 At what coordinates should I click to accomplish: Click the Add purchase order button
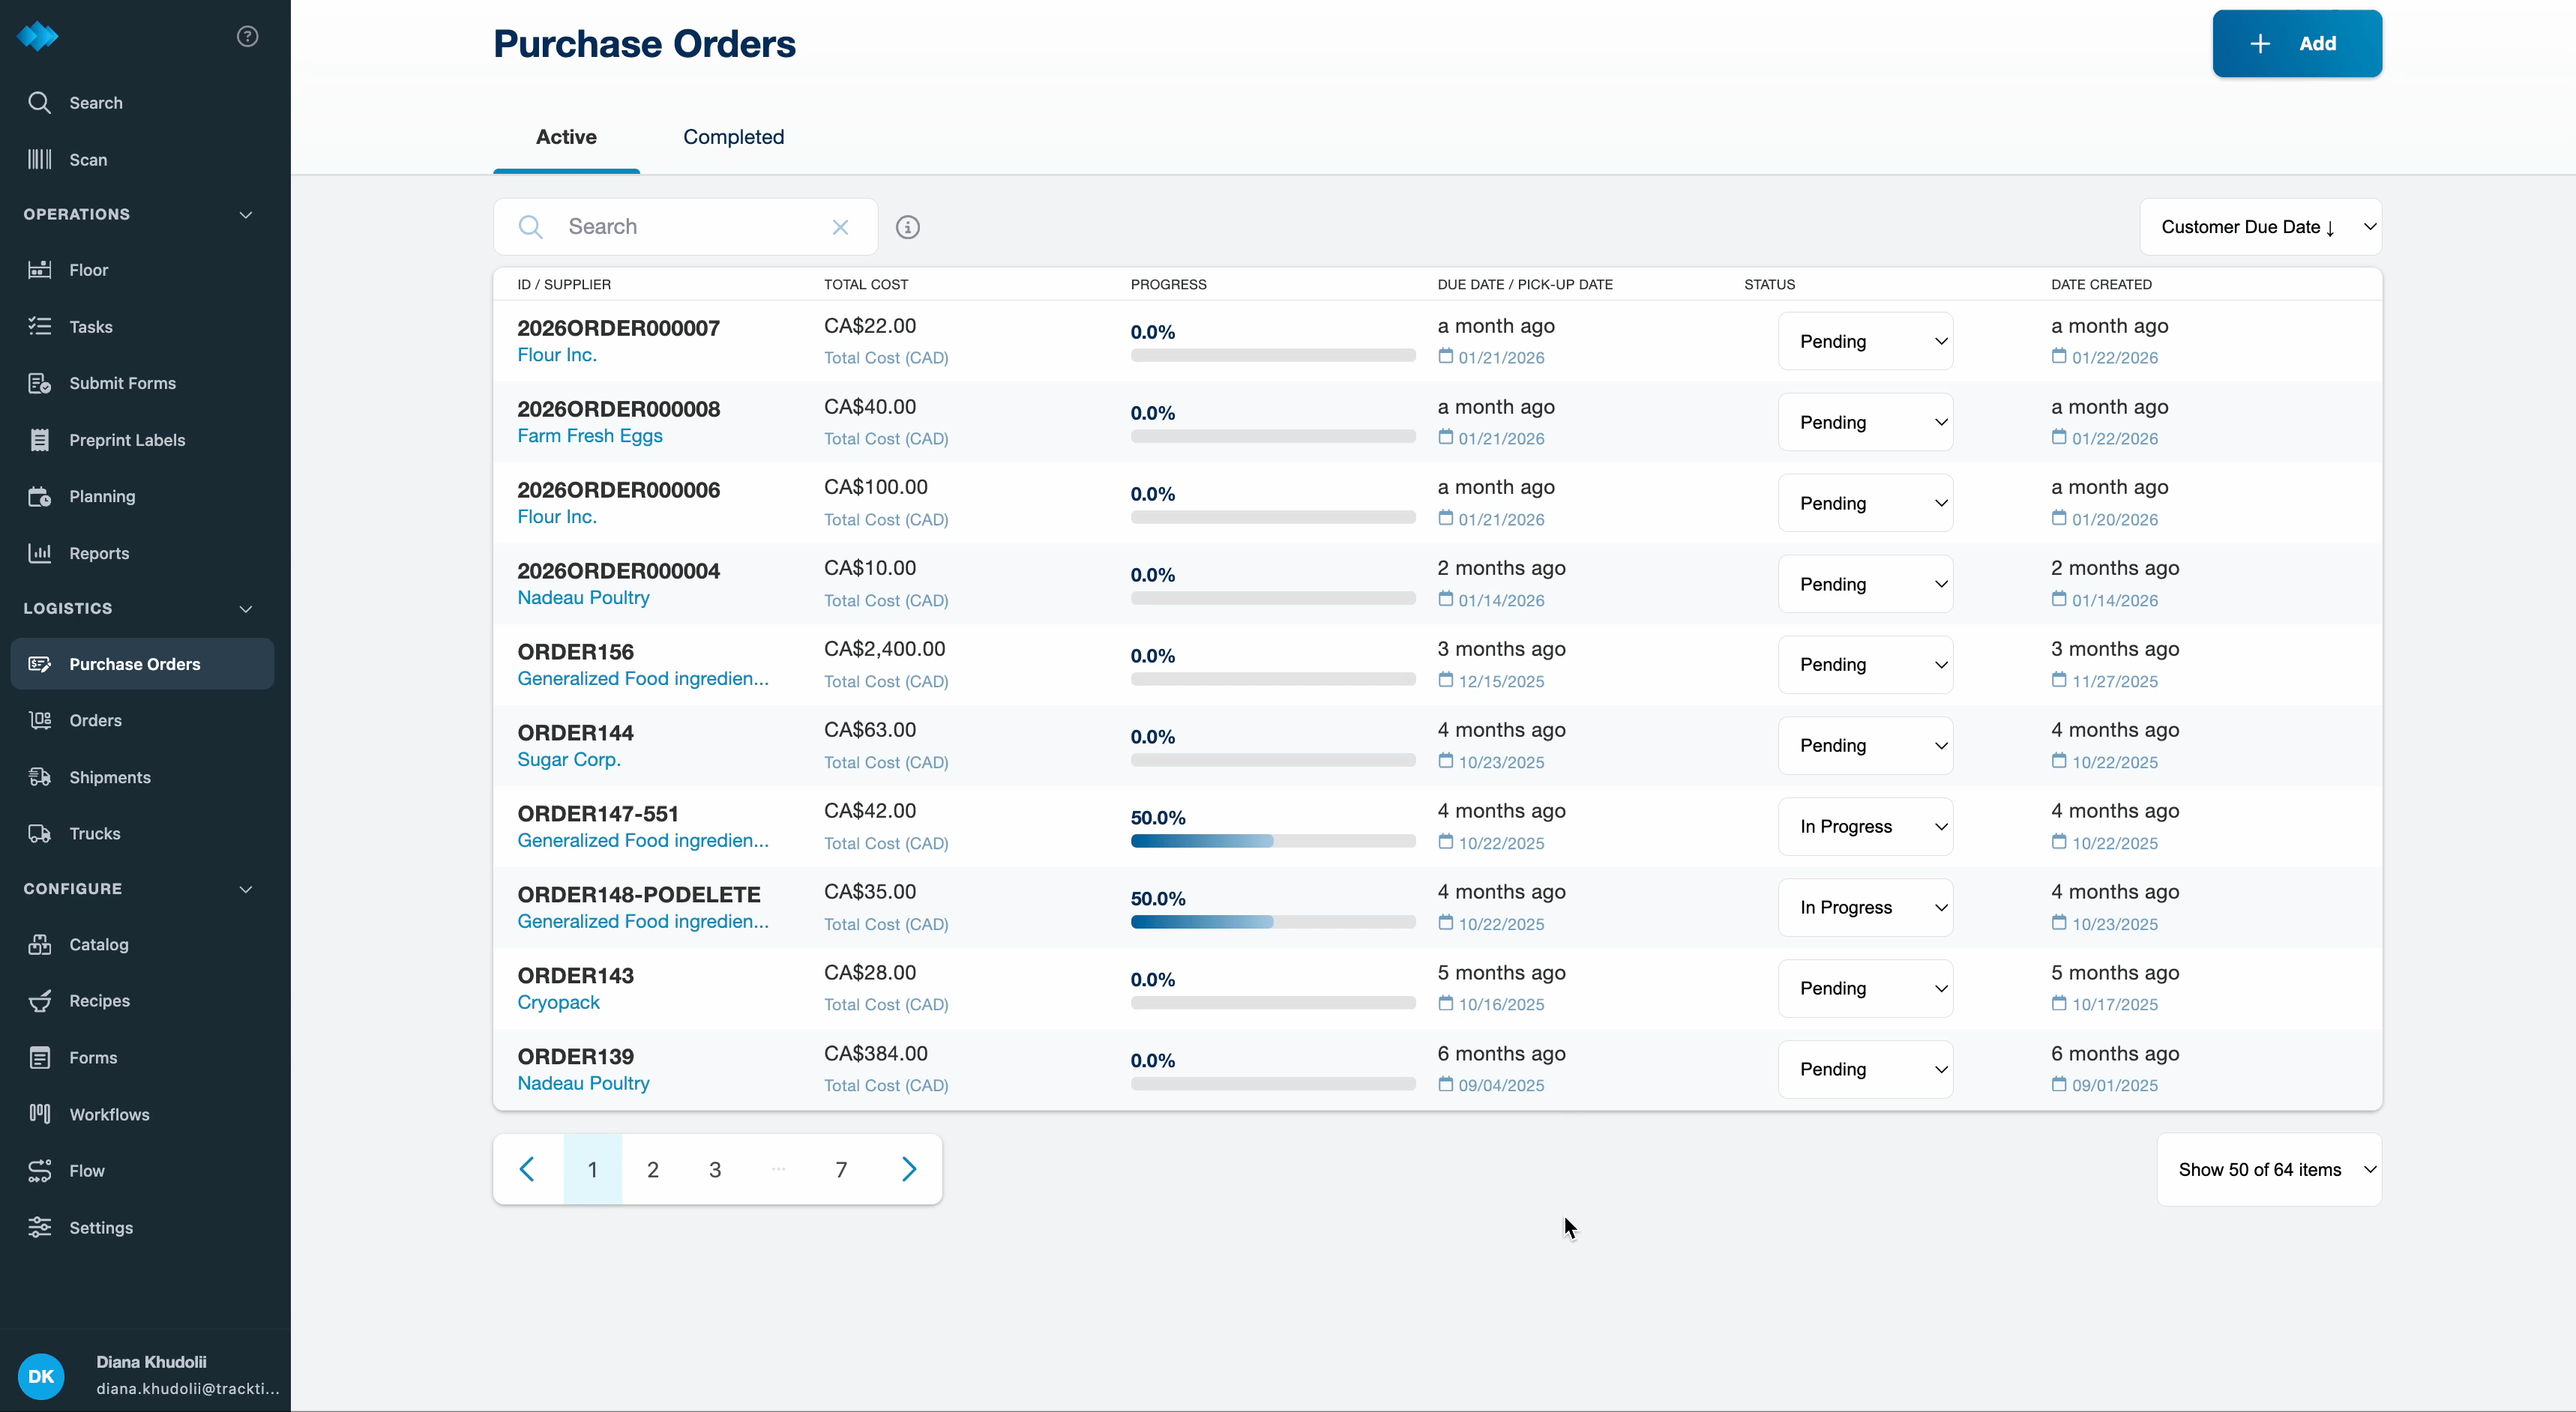[2296, 44]
